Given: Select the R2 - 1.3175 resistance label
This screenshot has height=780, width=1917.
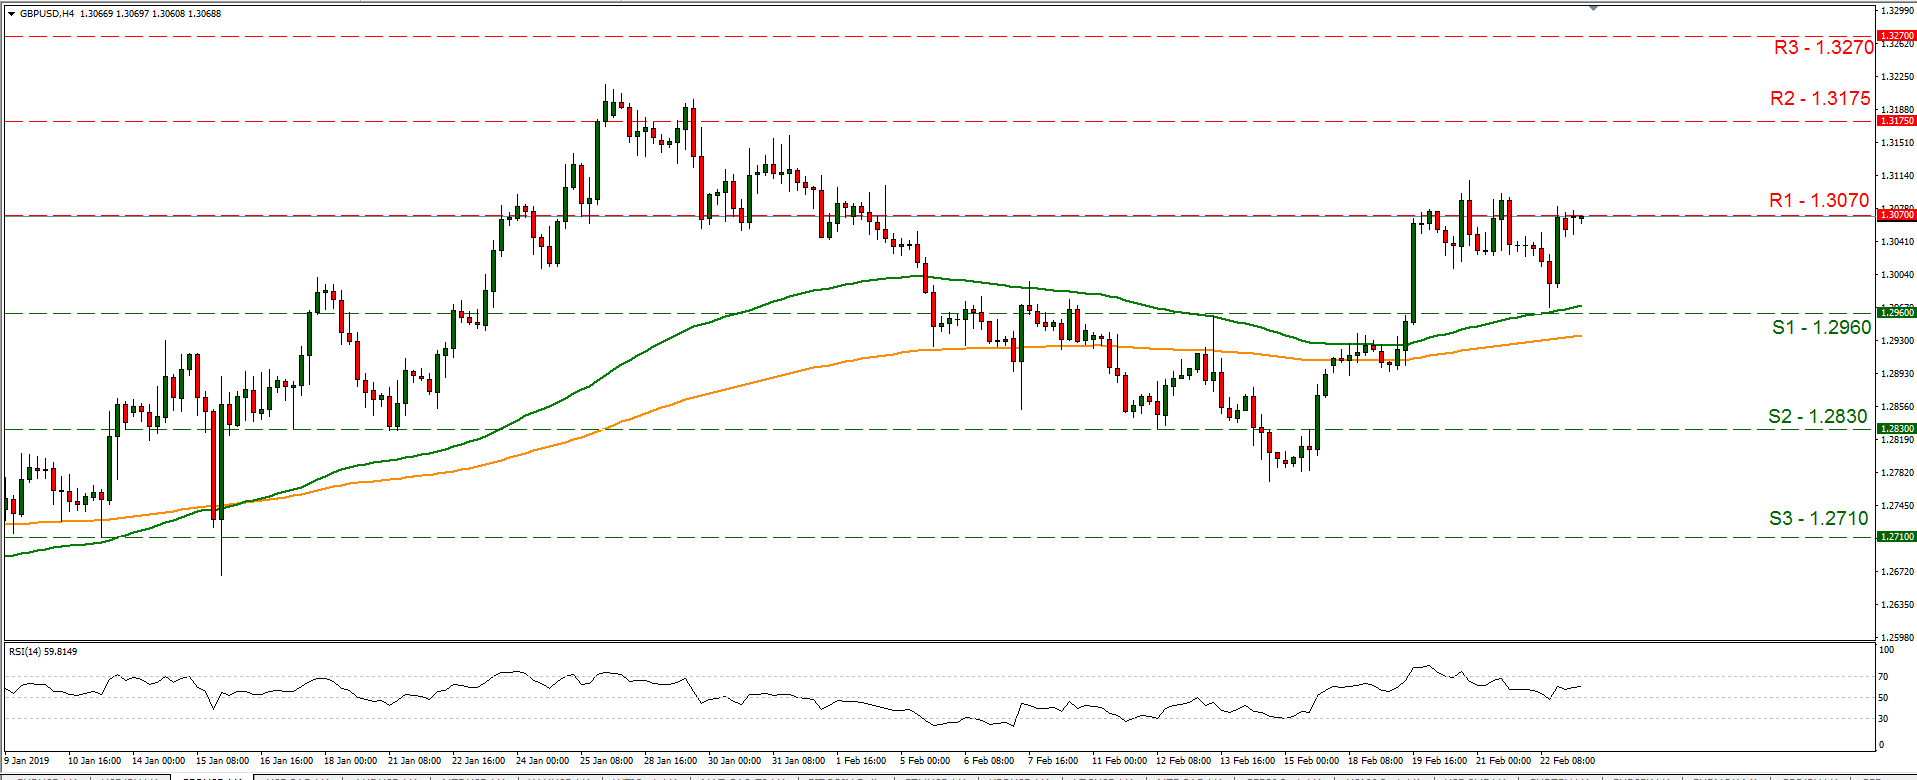Looking at the screenshot, I should pyautogui.click(x=1820, y=98).
